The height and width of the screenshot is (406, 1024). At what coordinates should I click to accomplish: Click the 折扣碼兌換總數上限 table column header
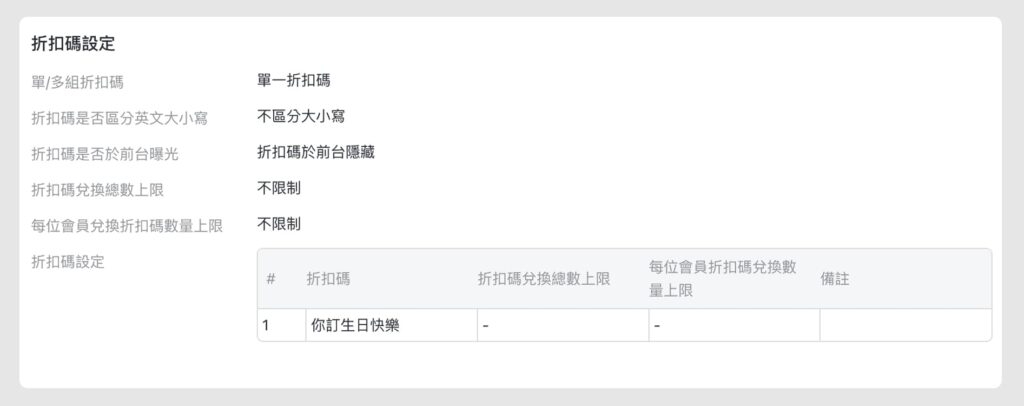[x=544, y=279]
